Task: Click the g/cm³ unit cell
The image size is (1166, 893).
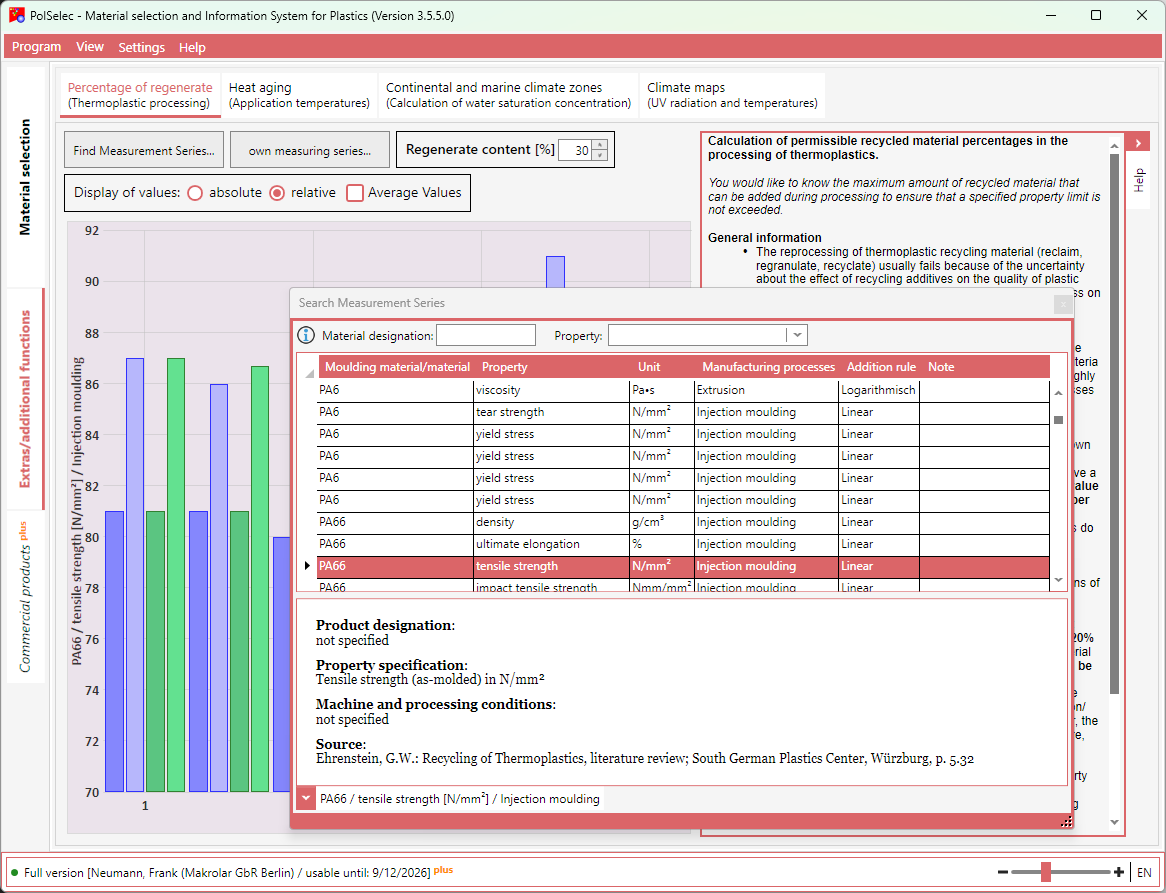Action: (661, 522)
